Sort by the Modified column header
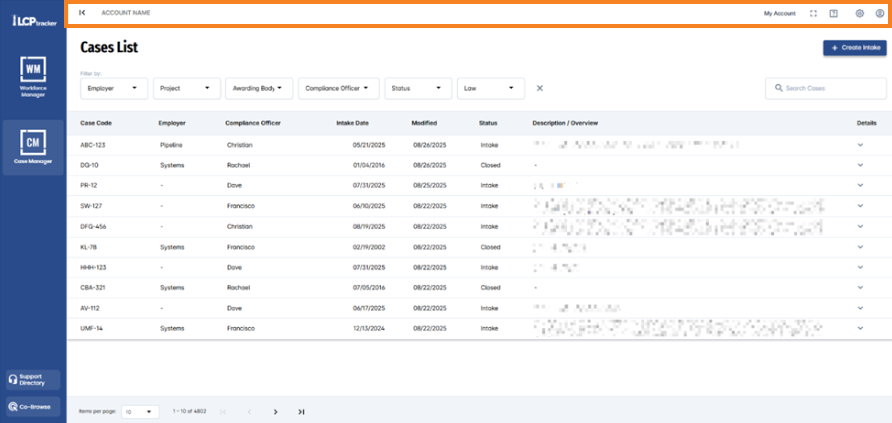 (424, 123)
